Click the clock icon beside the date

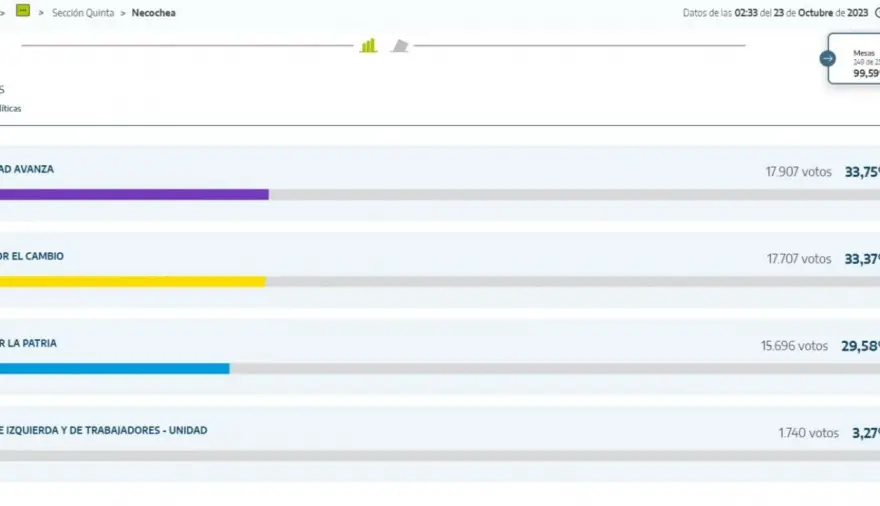point(877,13)
